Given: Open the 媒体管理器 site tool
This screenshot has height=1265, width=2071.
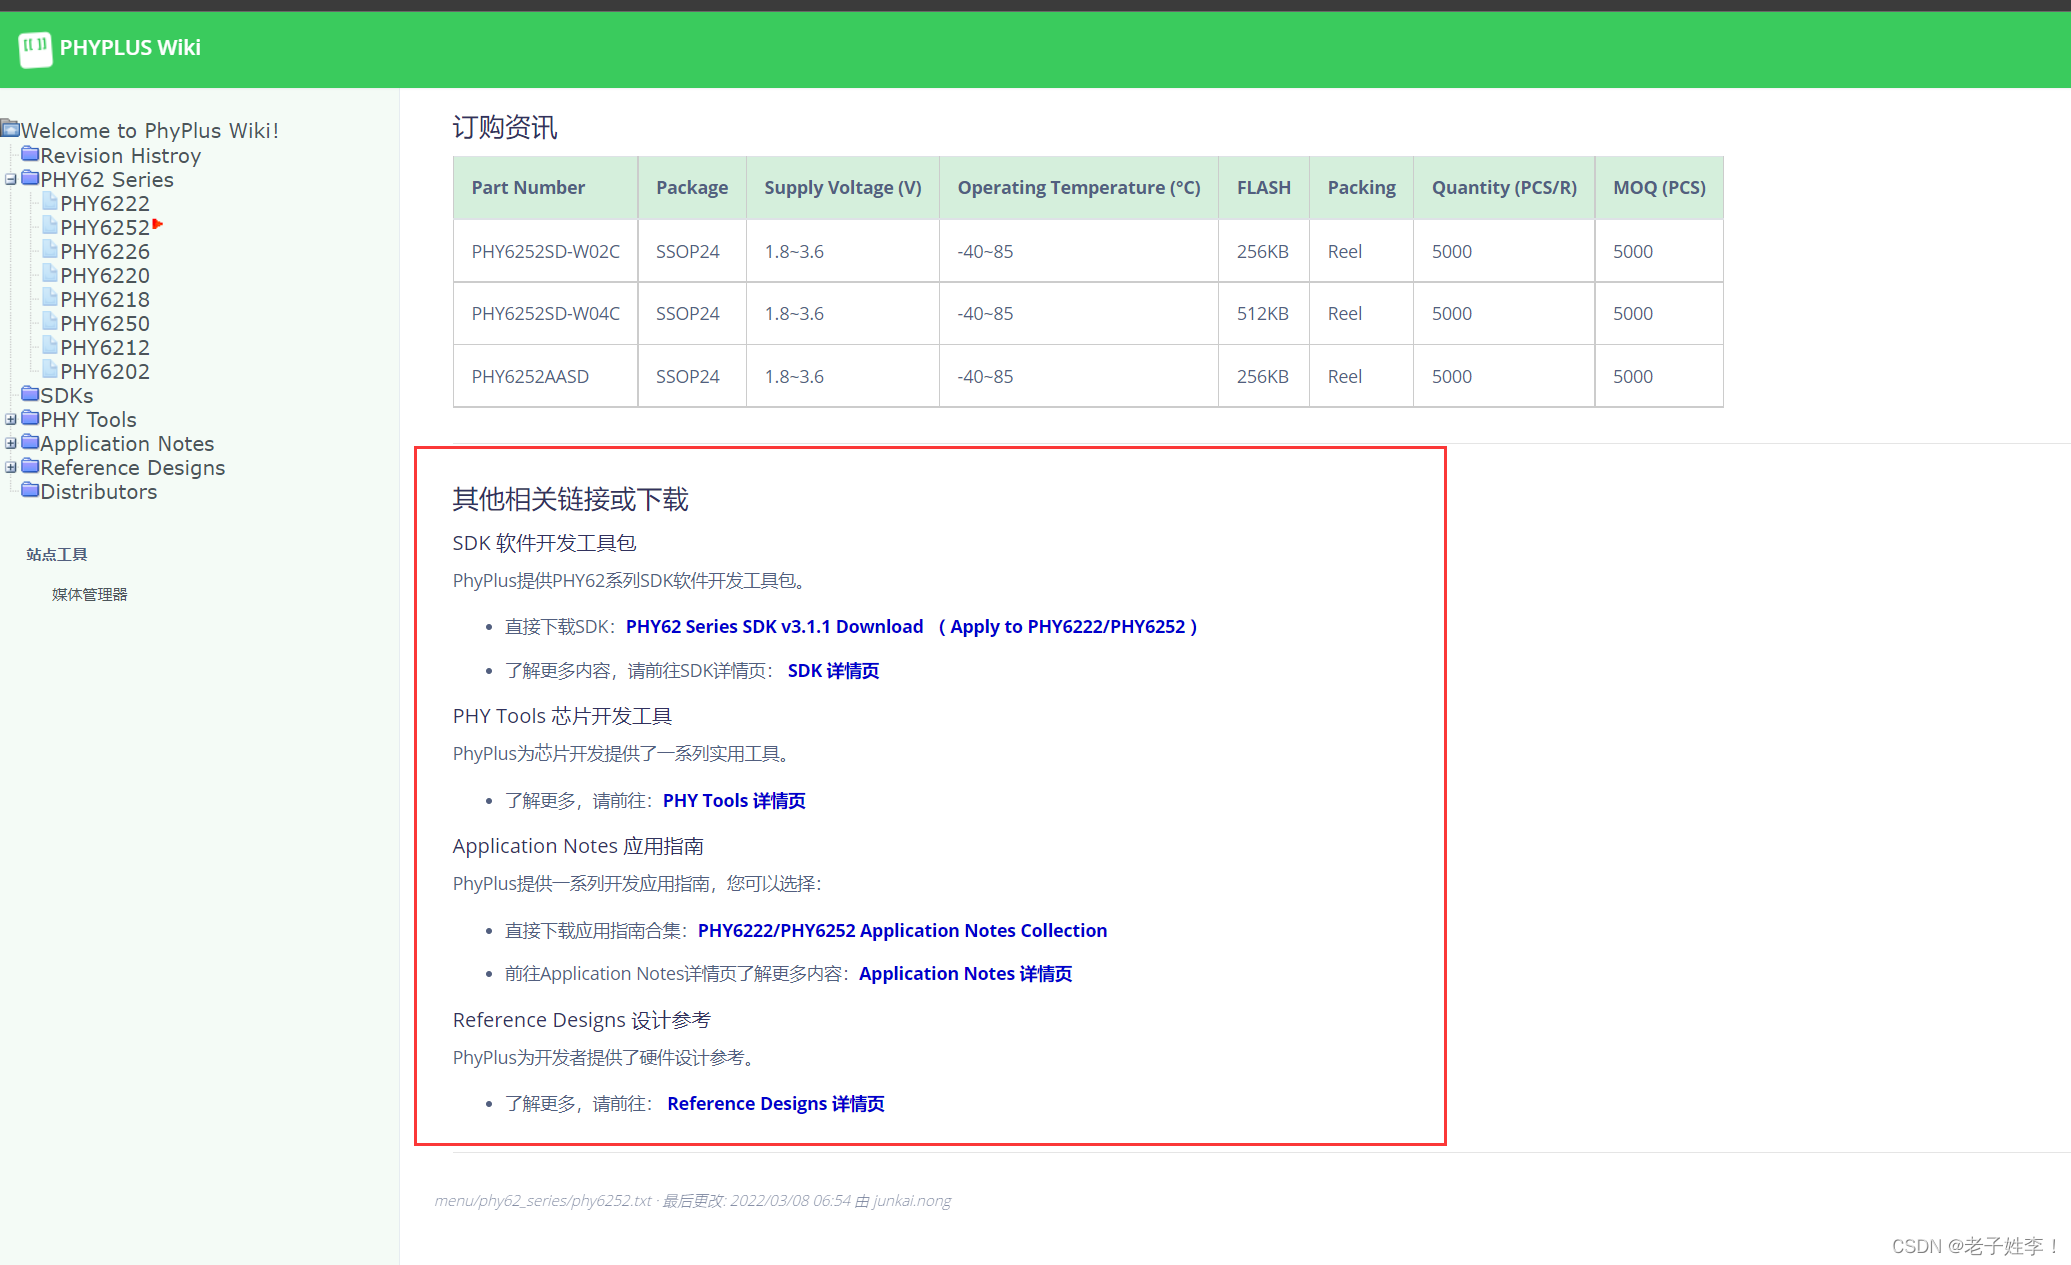Looking at the screenshot, I should tap(89, 595).
